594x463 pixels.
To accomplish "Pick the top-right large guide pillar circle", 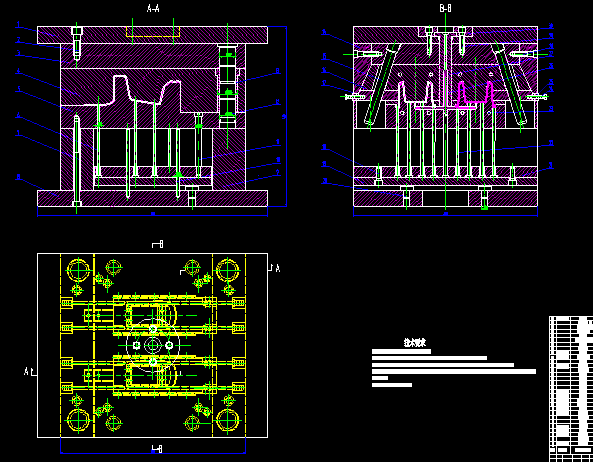I will [228, 270].
